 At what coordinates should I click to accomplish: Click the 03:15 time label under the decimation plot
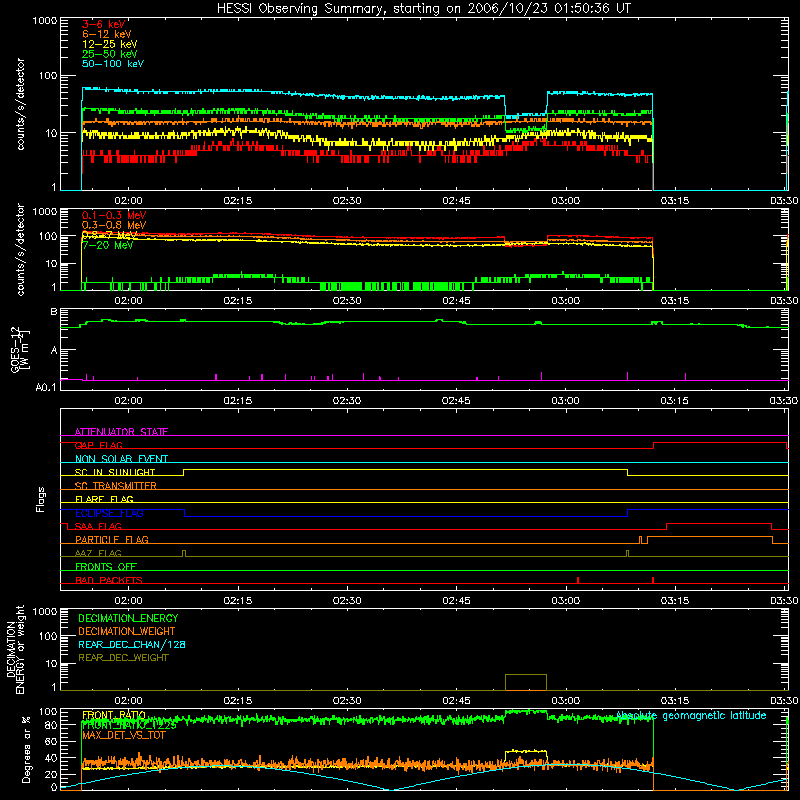coord(674,701)
